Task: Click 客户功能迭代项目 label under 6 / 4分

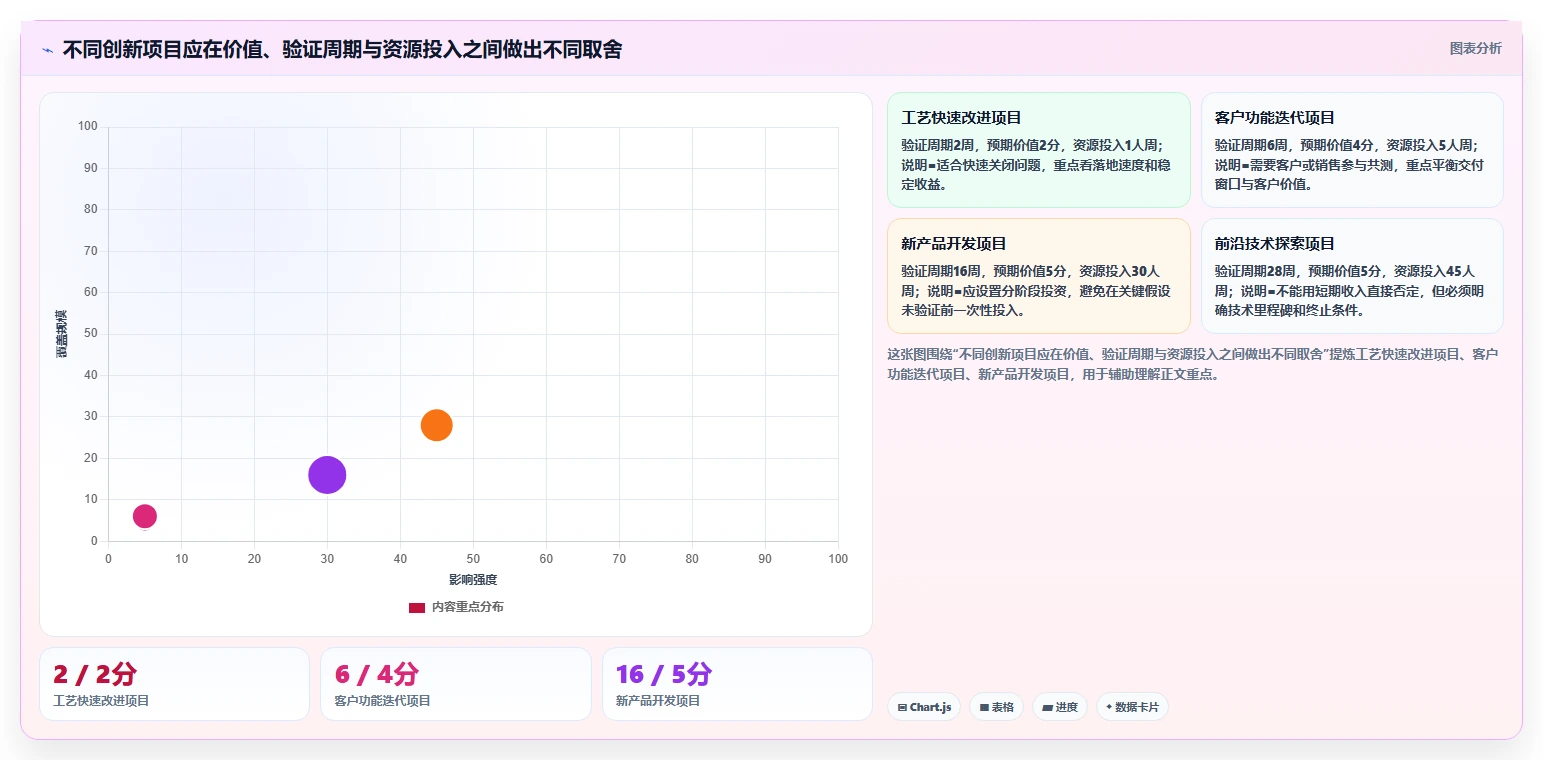Action: (383, 701)
